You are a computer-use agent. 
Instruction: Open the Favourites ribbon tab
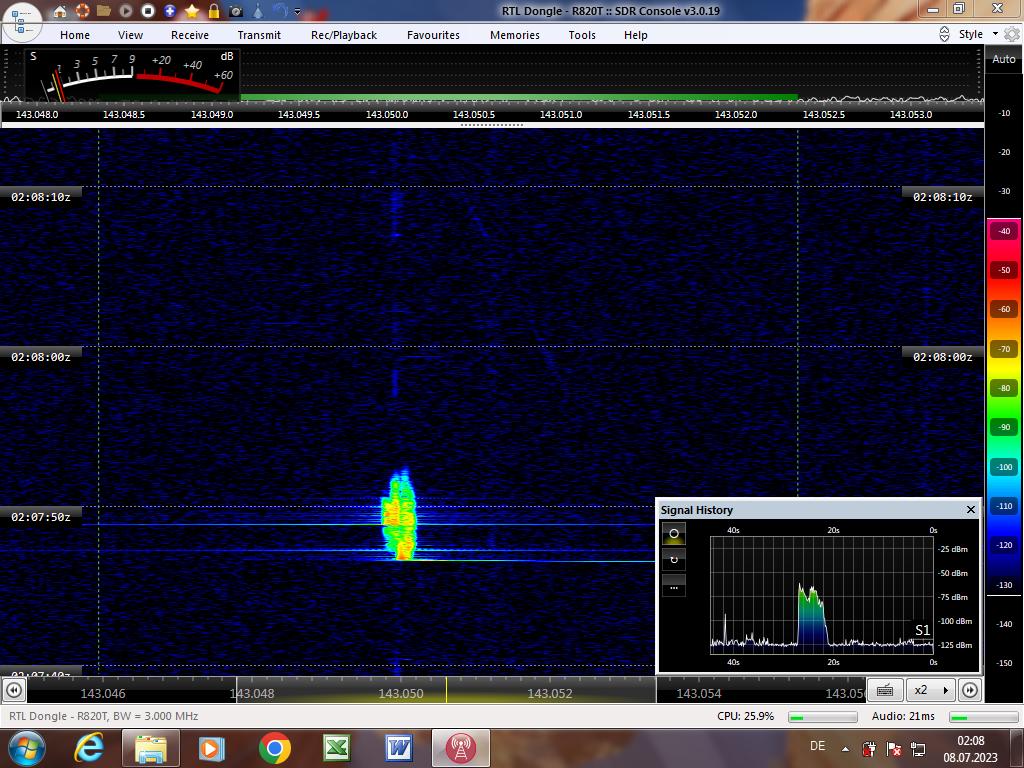click(x=433, y=35)
